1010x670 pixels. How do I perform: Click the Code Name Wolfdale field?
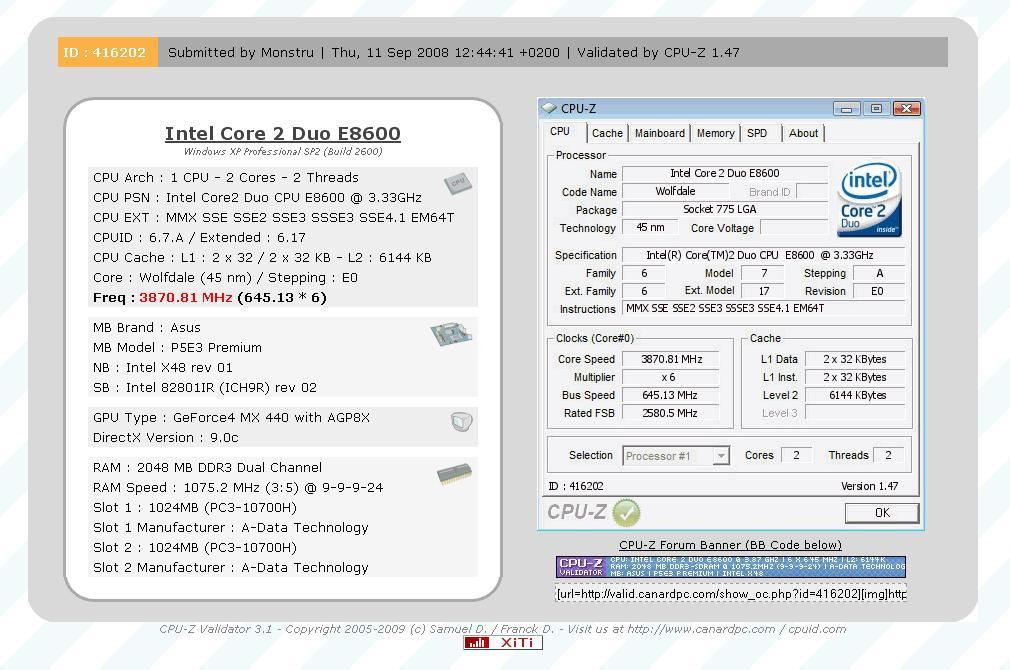pos(676,191)
